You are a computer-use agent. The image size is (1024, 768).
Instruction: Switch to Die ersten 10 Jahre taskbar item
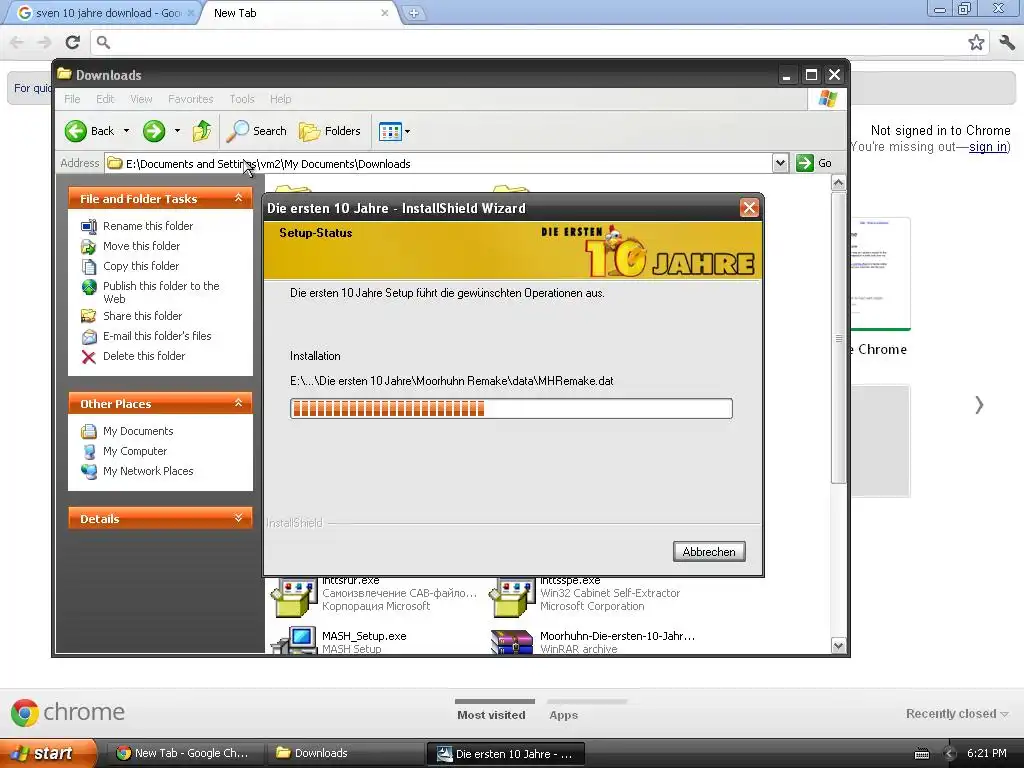(505, 754)
